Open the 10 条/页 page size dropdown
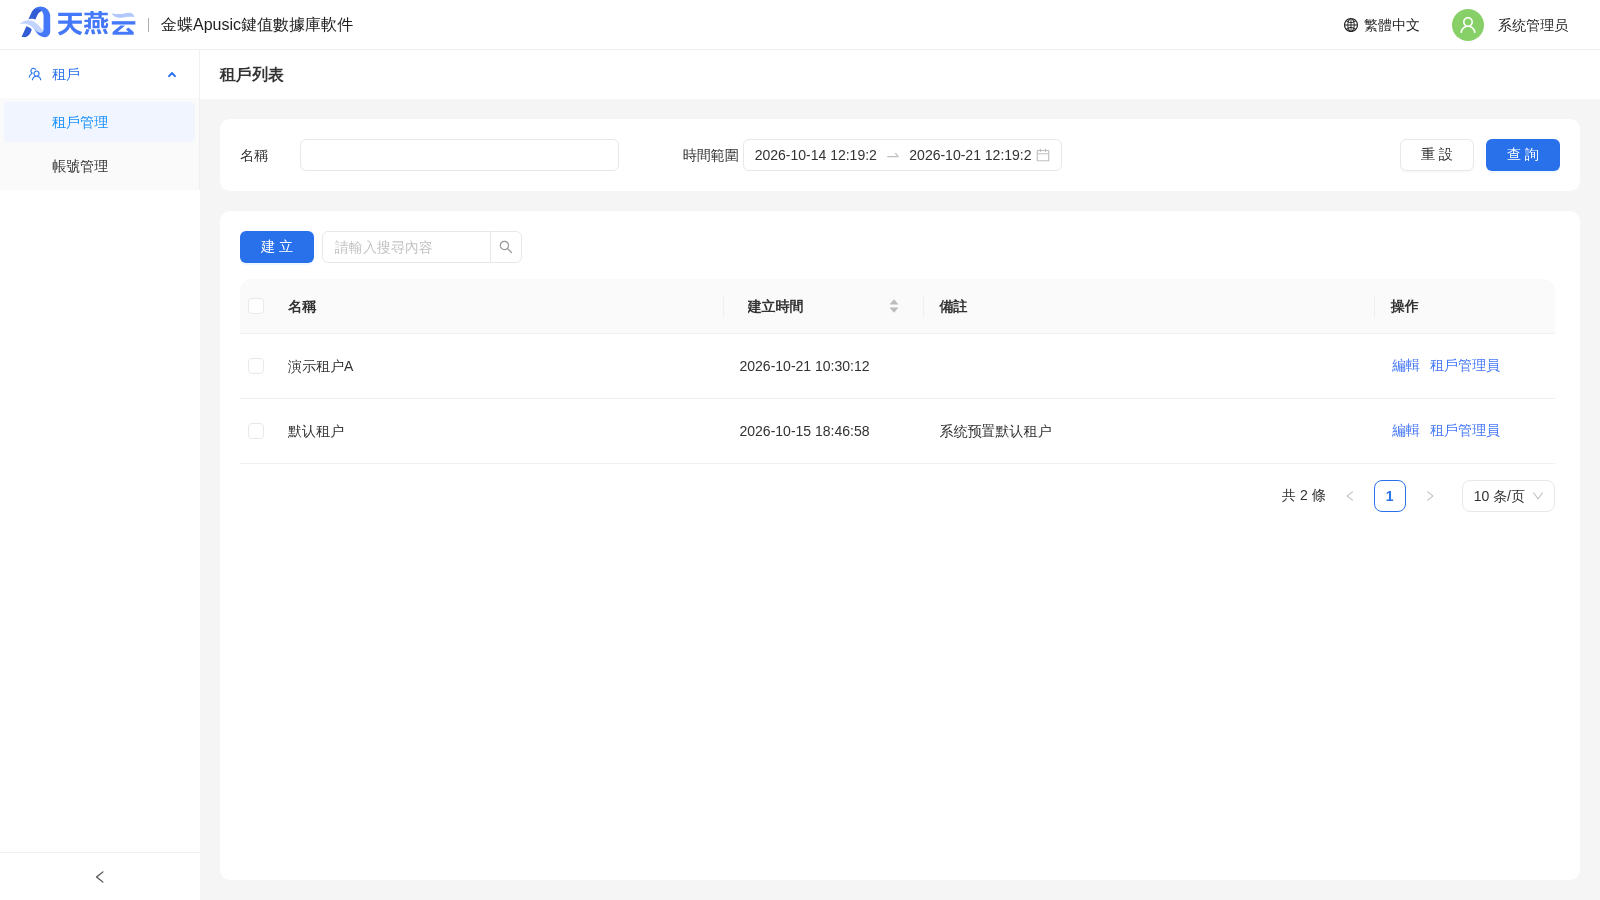Viewport: 1600px width, 900px height. [1508, 496]
